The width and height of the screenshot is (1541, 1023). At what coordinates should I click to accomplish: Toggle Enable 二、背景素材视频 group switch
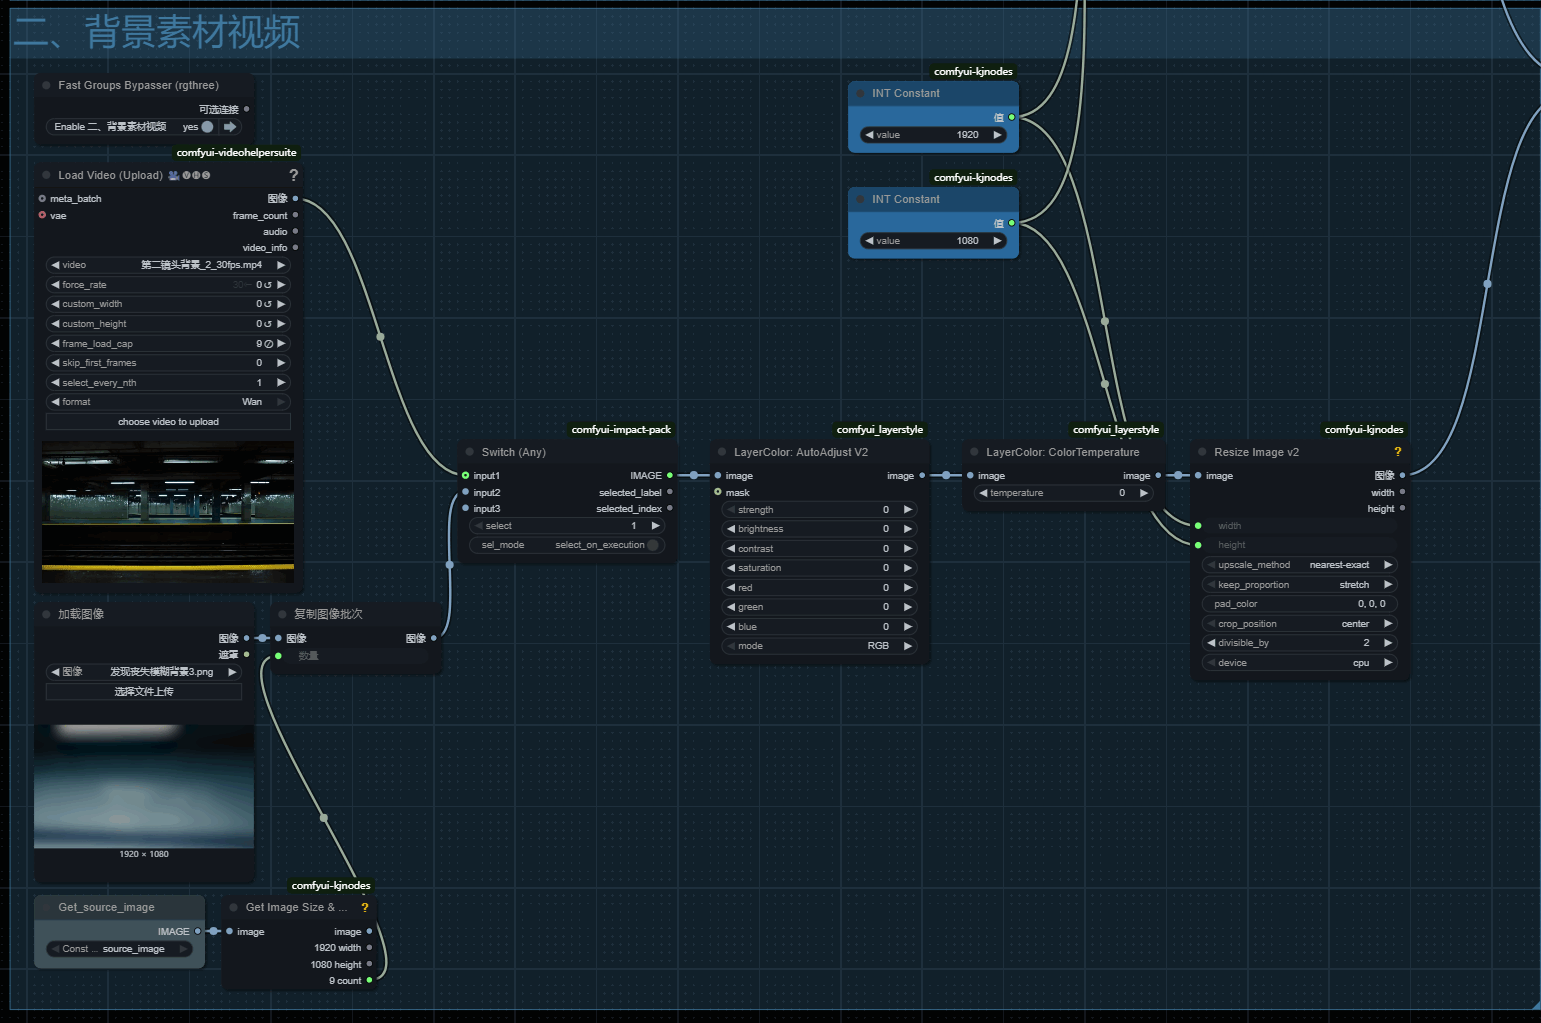[x=207, y=127]
